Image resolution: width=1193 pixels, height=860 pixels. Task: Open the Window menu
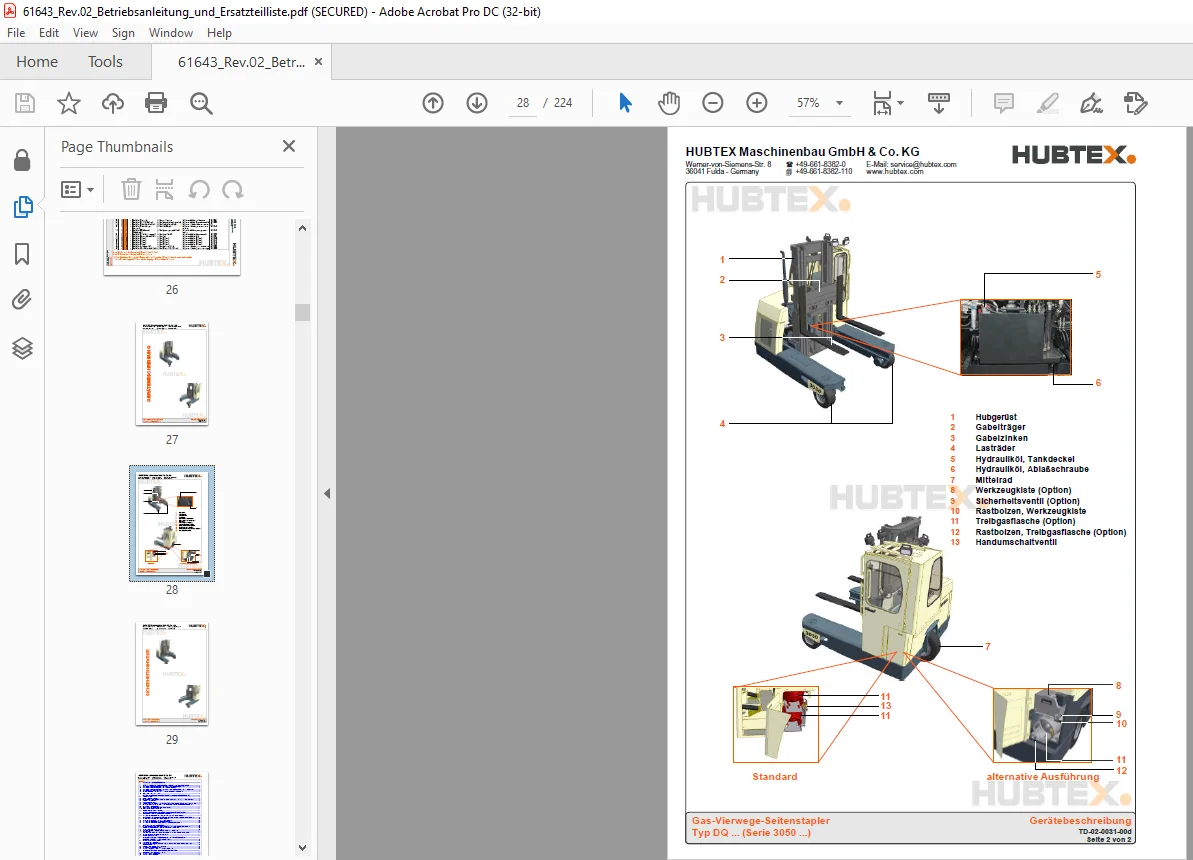tap(171, 33)
